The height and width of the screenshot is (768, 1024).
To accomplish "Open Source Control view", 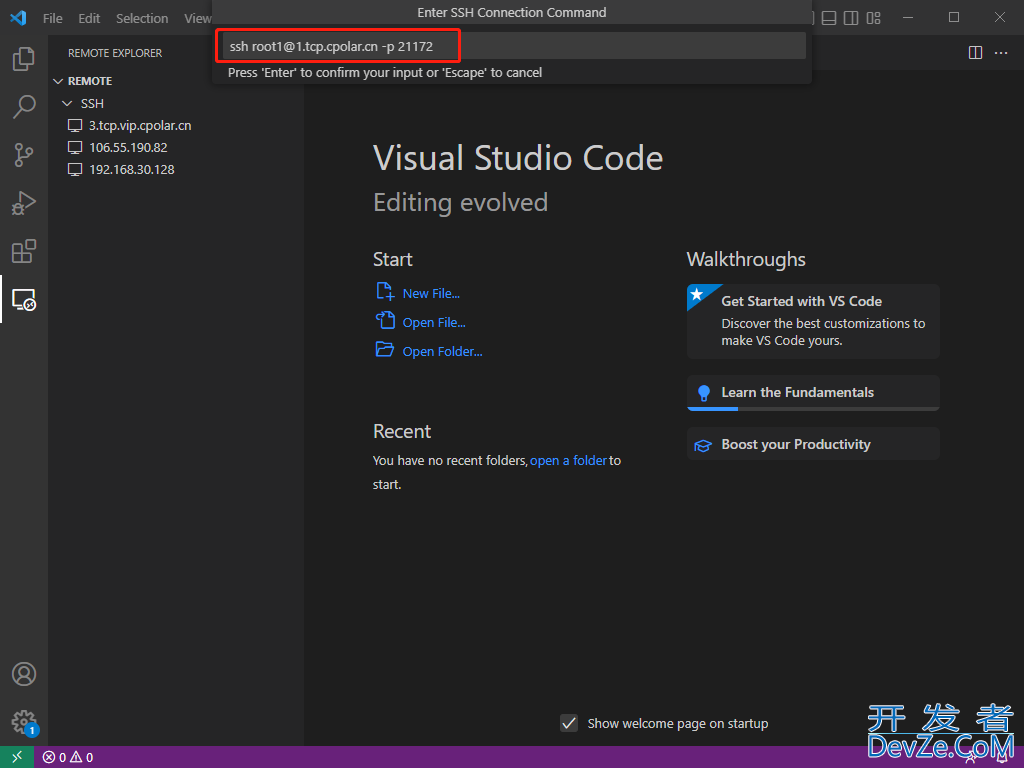I will [x=24, y=155].
